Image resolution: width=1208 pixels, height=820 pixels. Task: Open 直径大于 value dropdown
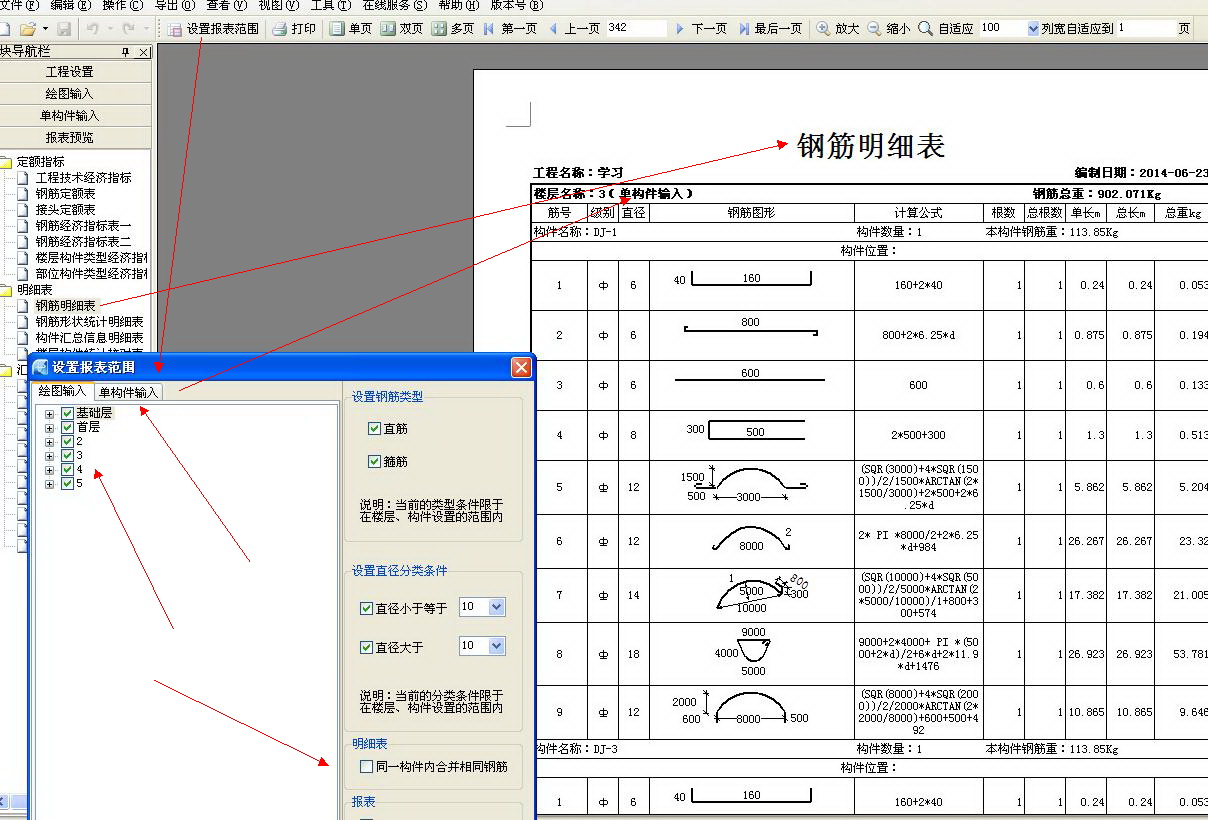tap(497, 646)
